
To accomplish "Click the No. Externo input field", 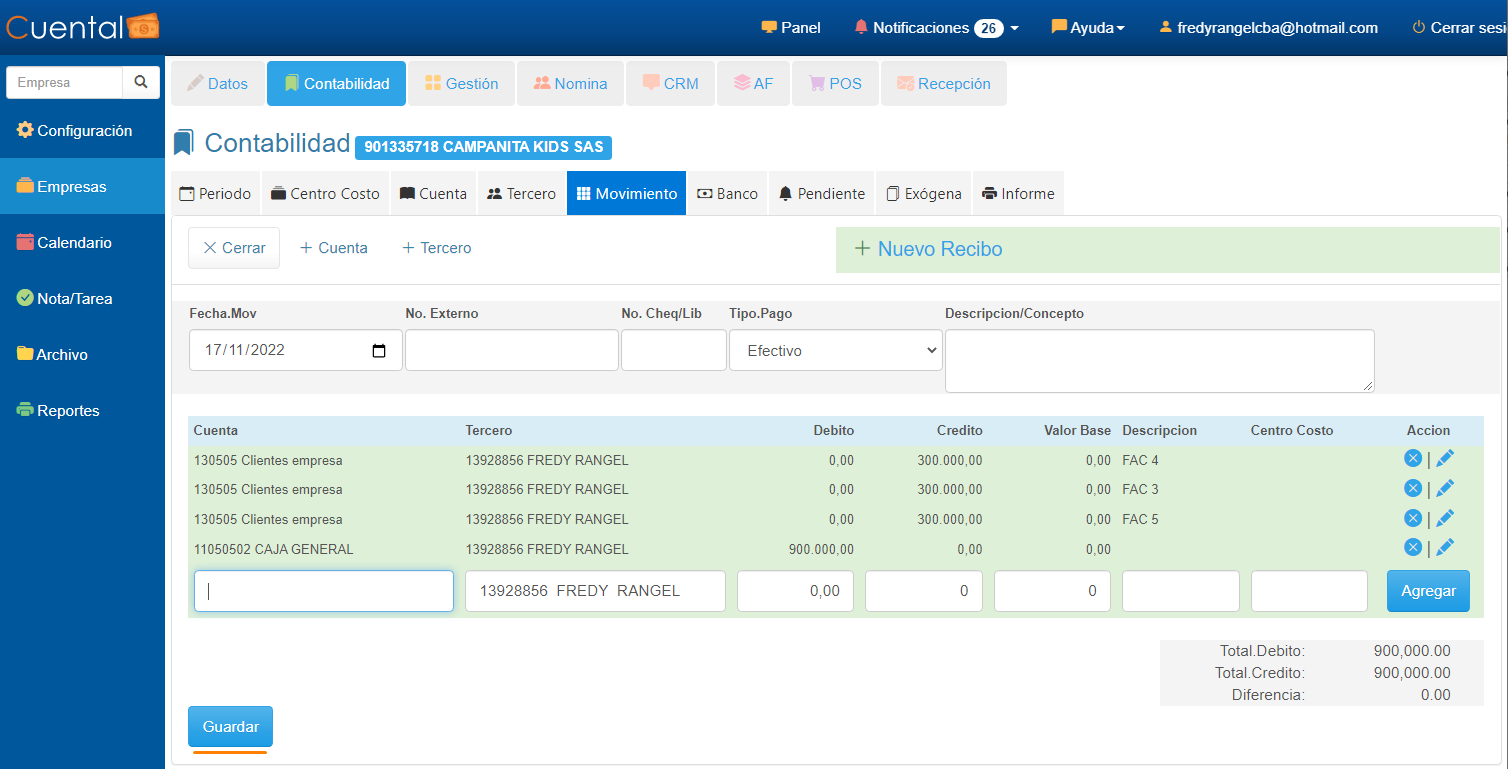I will (512, 351).
